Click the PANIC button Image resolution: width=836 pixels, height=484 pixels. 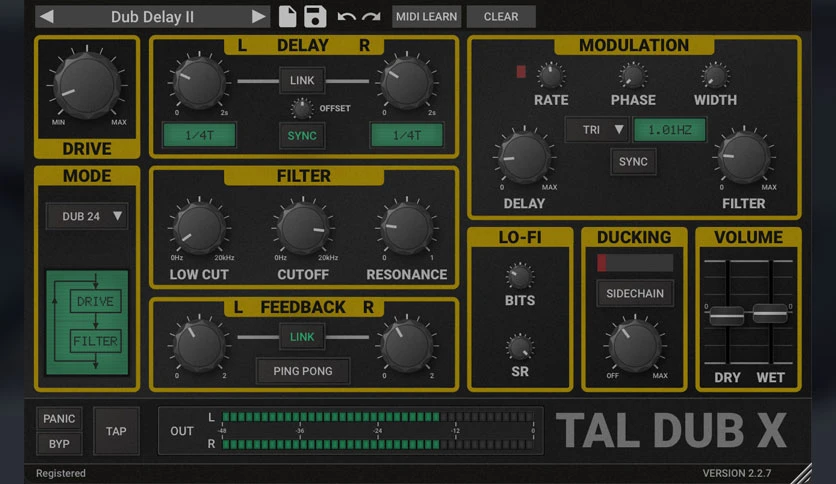pos(59,418)
